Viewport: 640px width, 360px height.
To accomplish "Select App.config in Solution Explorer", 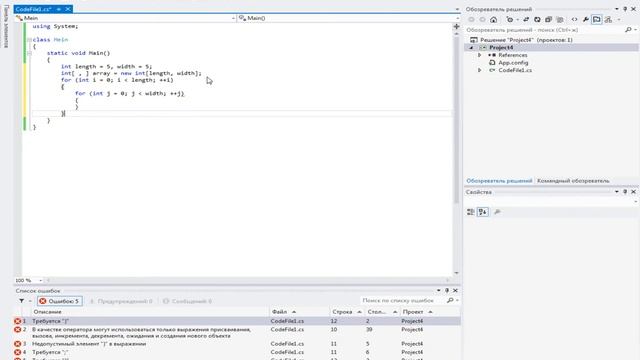I will click(x=513, y=63).
